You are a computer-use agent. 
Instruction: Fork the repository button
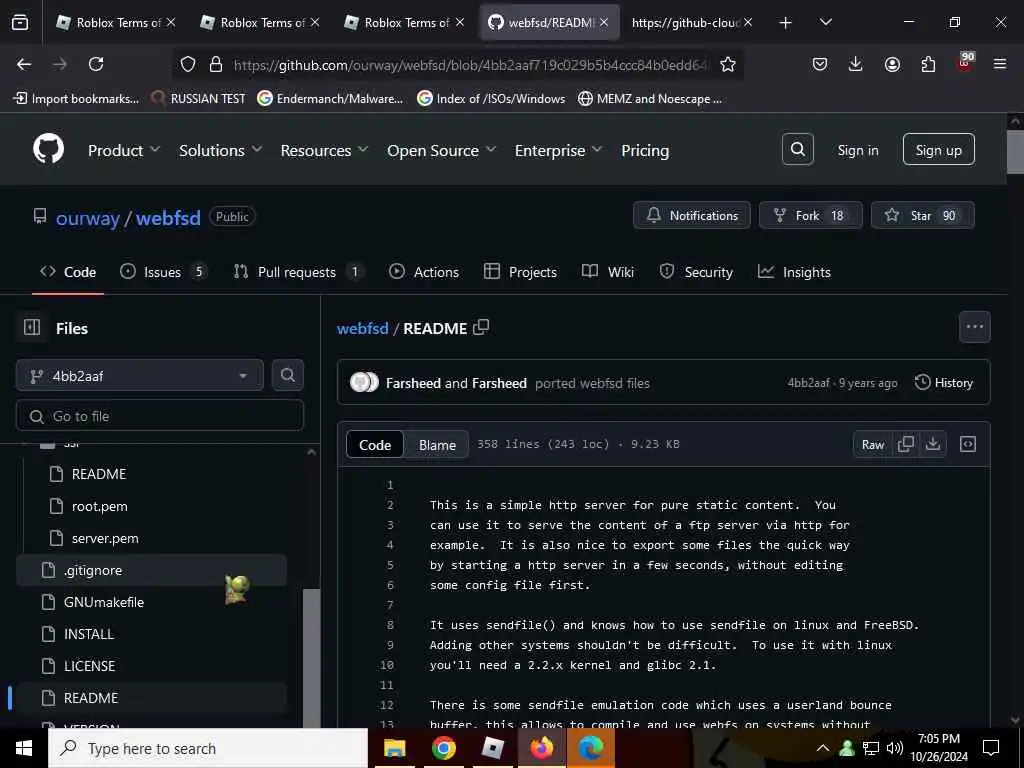810,216
